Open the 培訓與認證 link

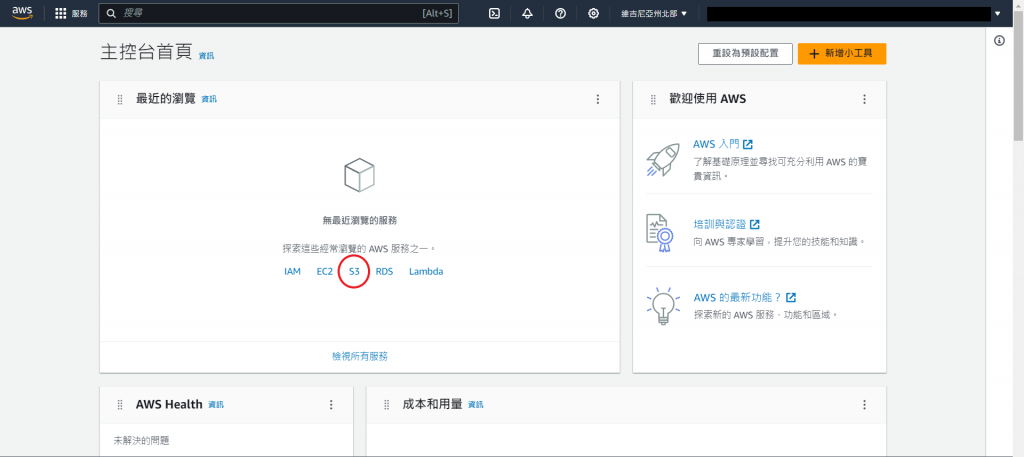[x=726, y=224]
